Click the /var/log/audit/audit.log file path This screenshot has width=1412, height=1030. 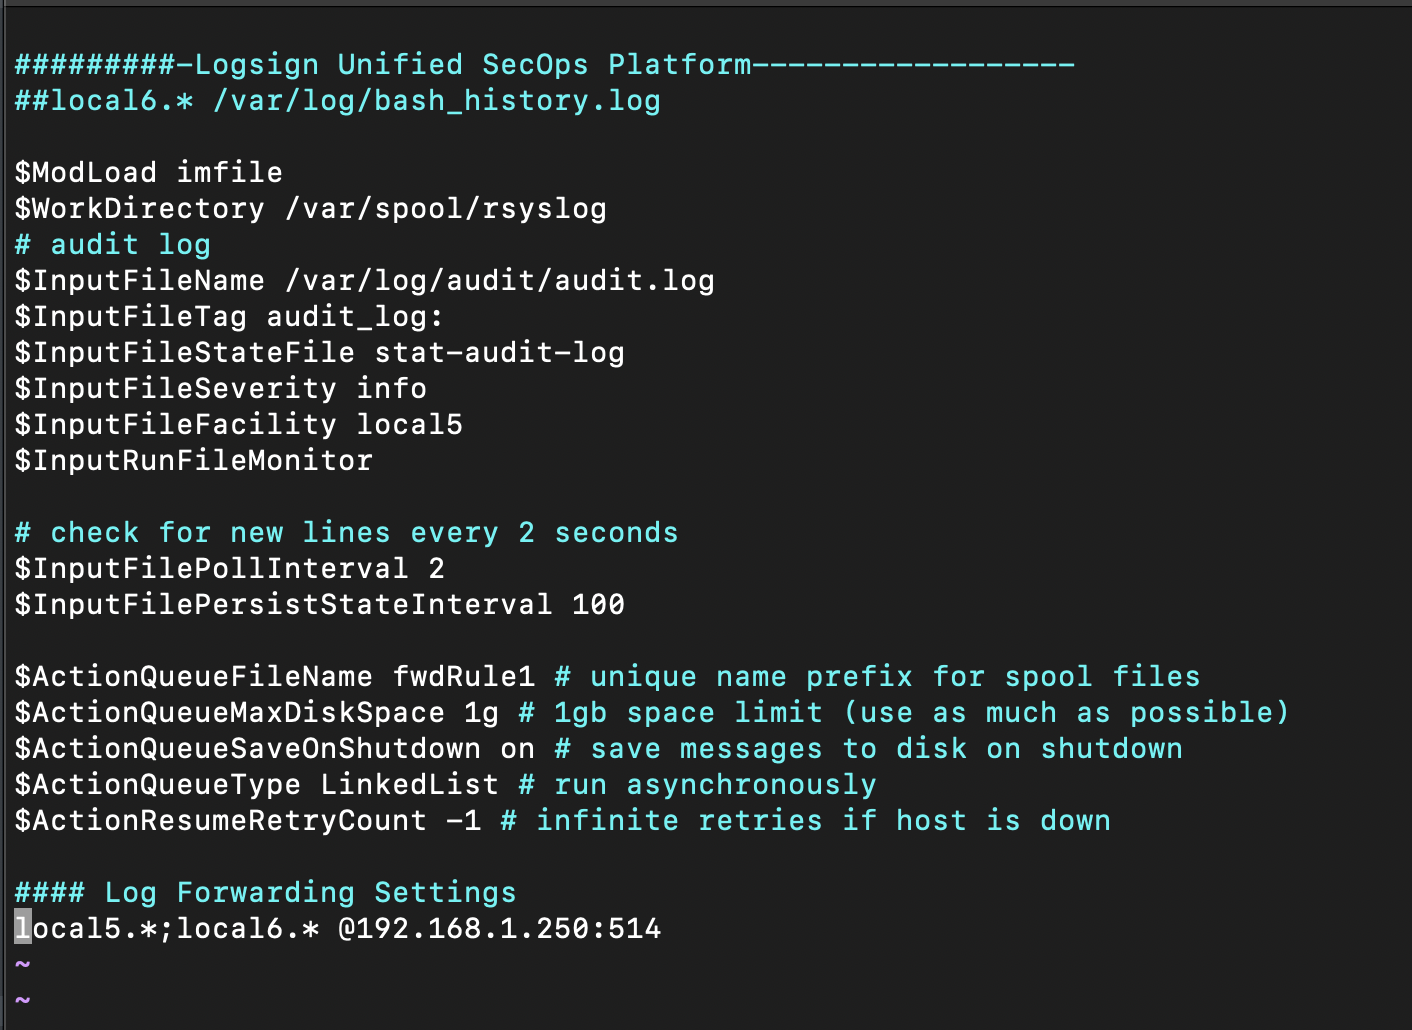pyautogui.click(x=500, y=281)
